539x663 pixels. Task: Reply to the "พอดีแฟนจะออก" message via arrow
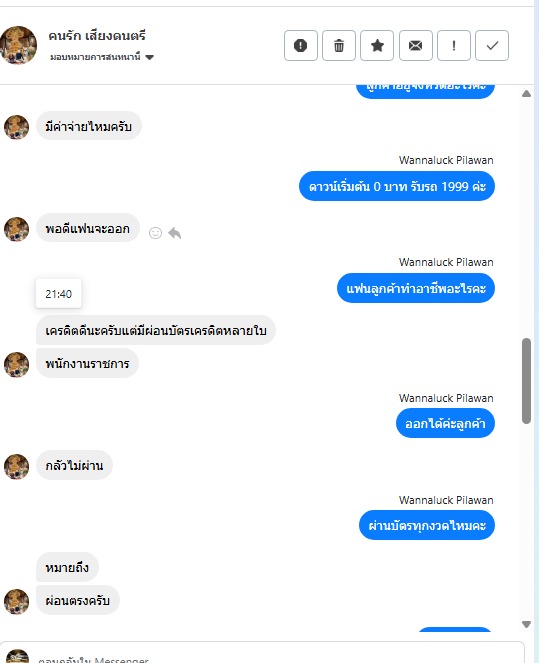pos(175,233)
